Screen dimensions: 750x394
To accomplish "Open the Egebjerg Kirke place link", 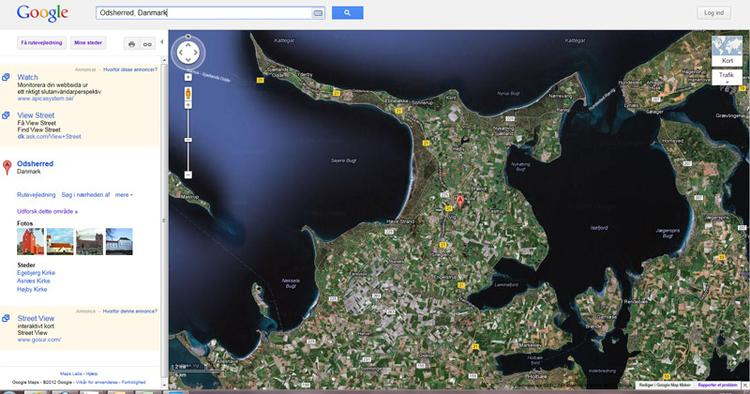I will coord(36,273).
